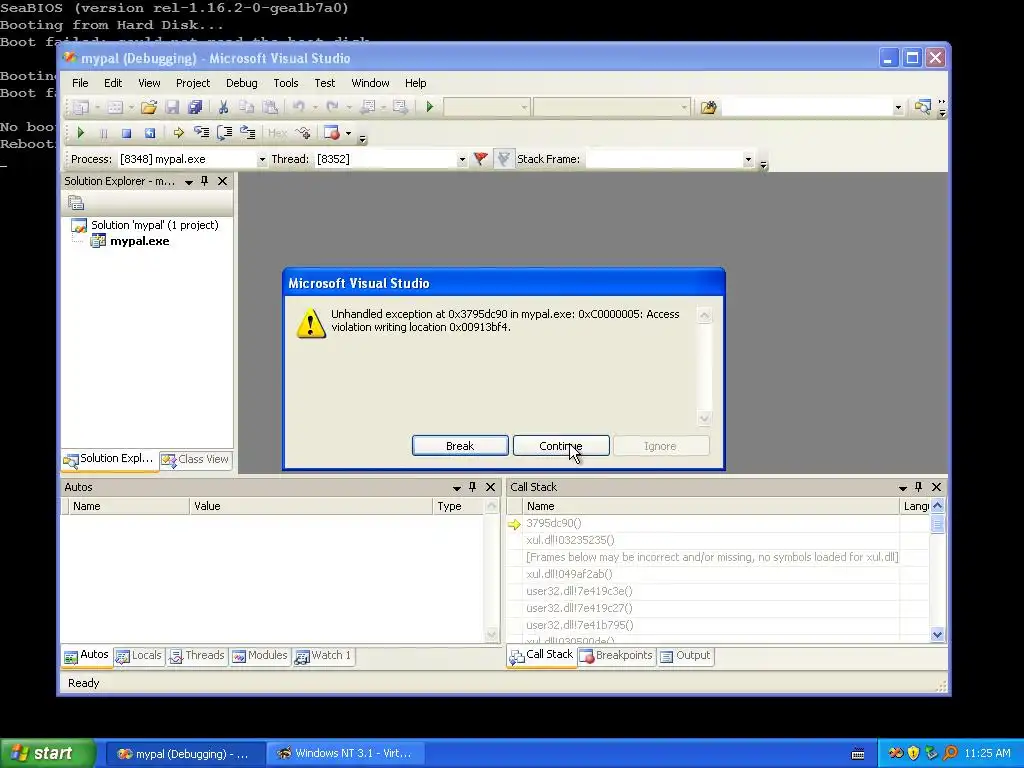Click the Solution Explorer window icon at toolbar end

pos(922,107)
